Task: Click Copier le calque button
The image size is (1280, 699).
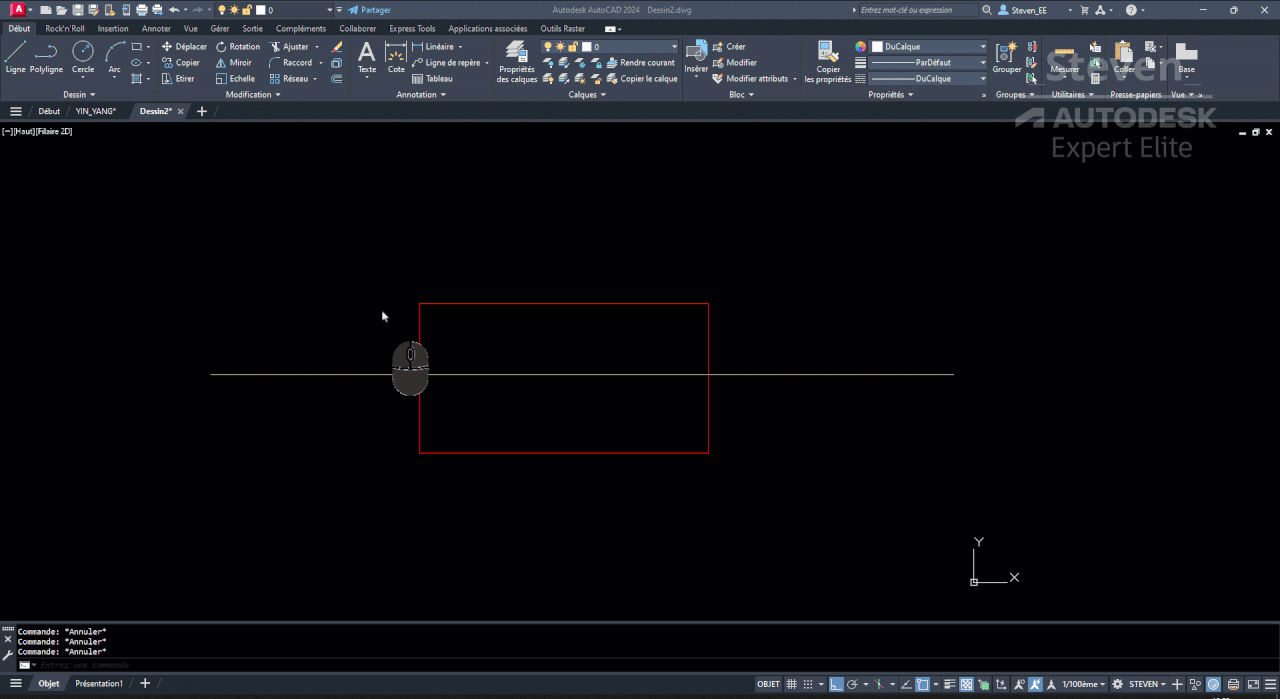Action: (641, 79)
